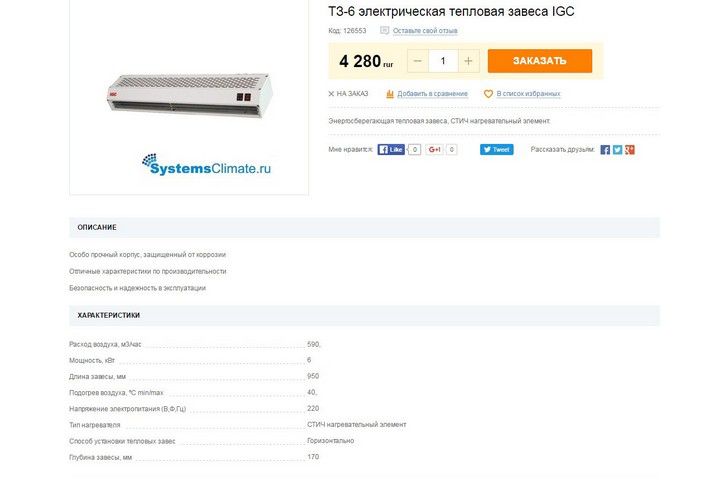The height and width of the screenshot is (480, 720).
Task: Select the ОПИСАНИЕ section header
Action: 364,227
